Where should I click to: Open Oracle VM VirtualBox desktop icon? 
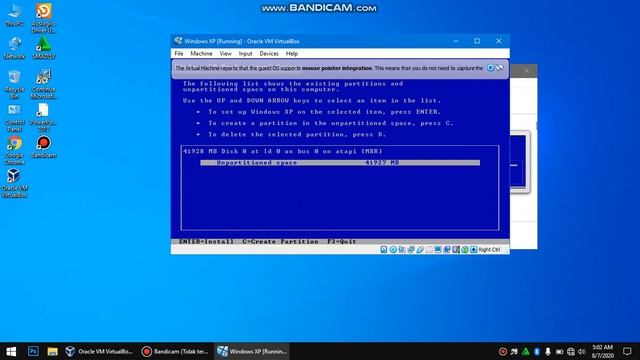(x=14, y=183)
